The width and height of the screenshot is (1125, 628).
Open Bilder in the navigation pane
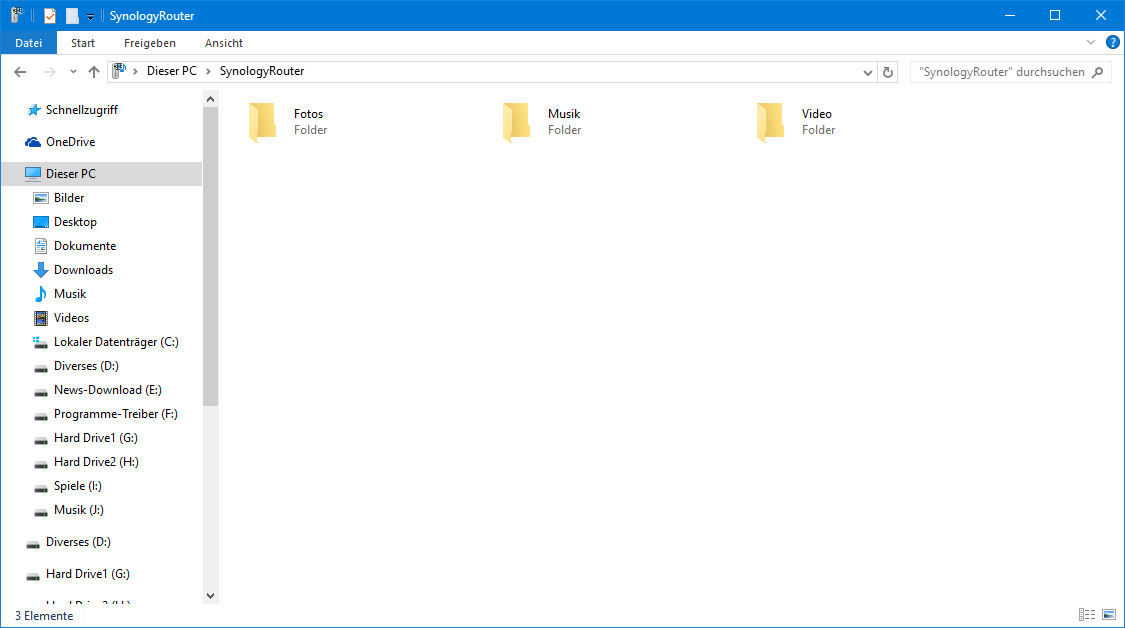69,197
